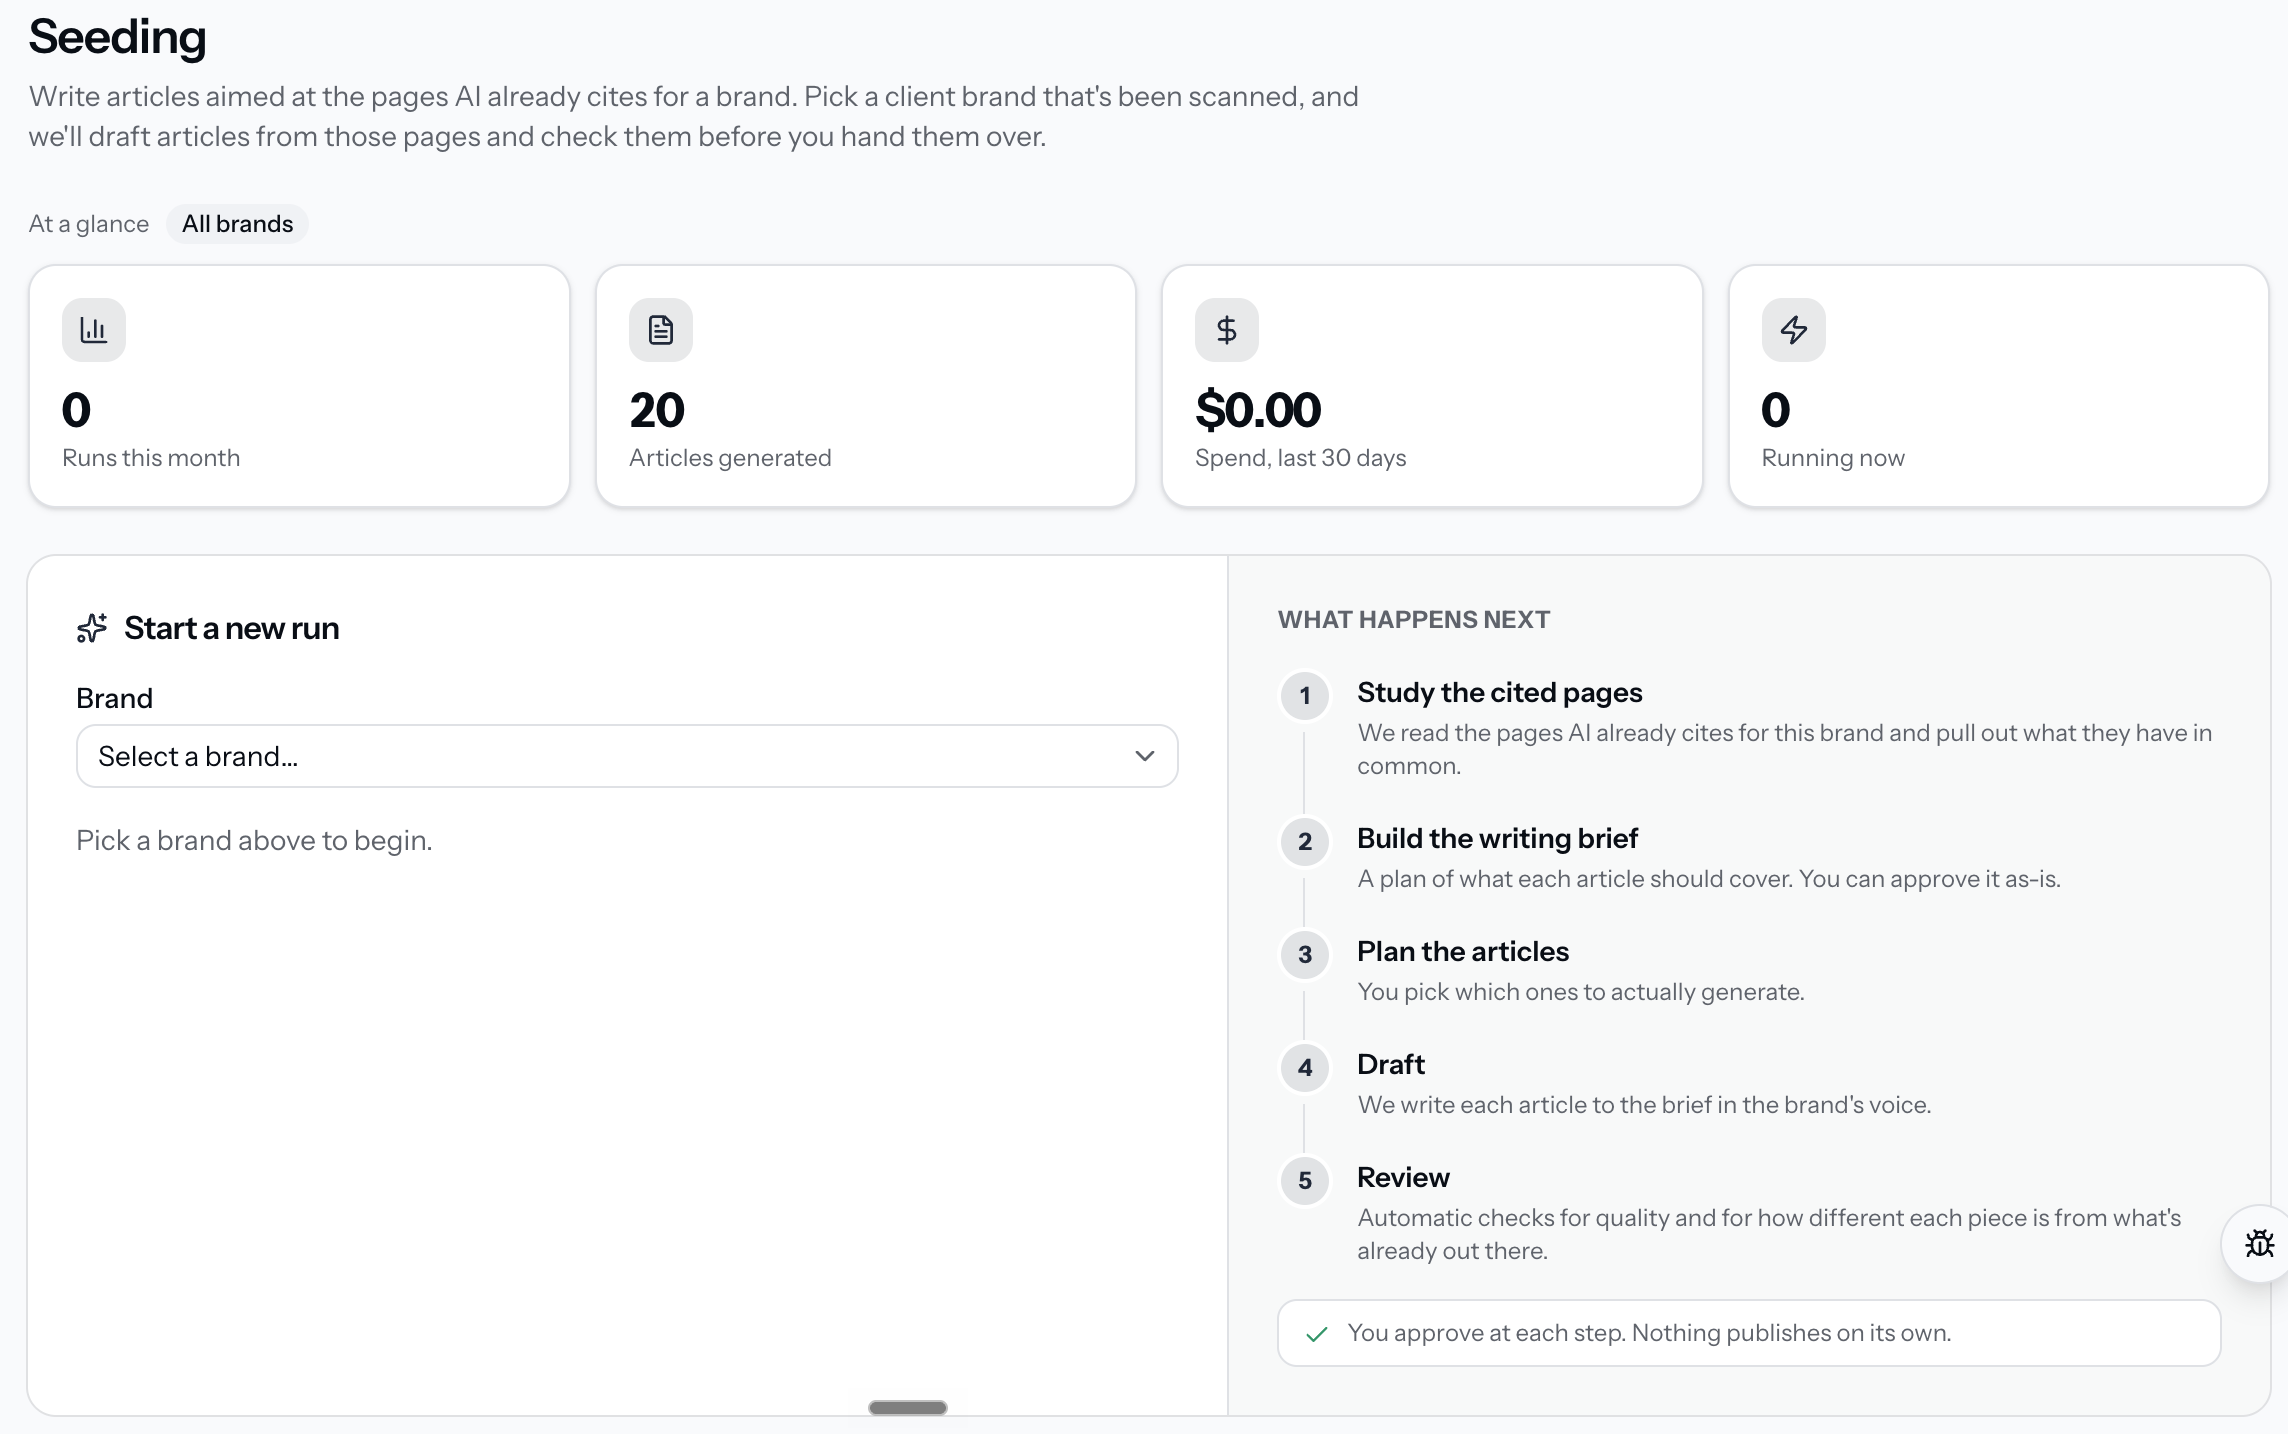The height and width of the screenshot is (1434, 2288).
Task: Click Spend, last 30 days label
Action: click(x=1300, y=458)
